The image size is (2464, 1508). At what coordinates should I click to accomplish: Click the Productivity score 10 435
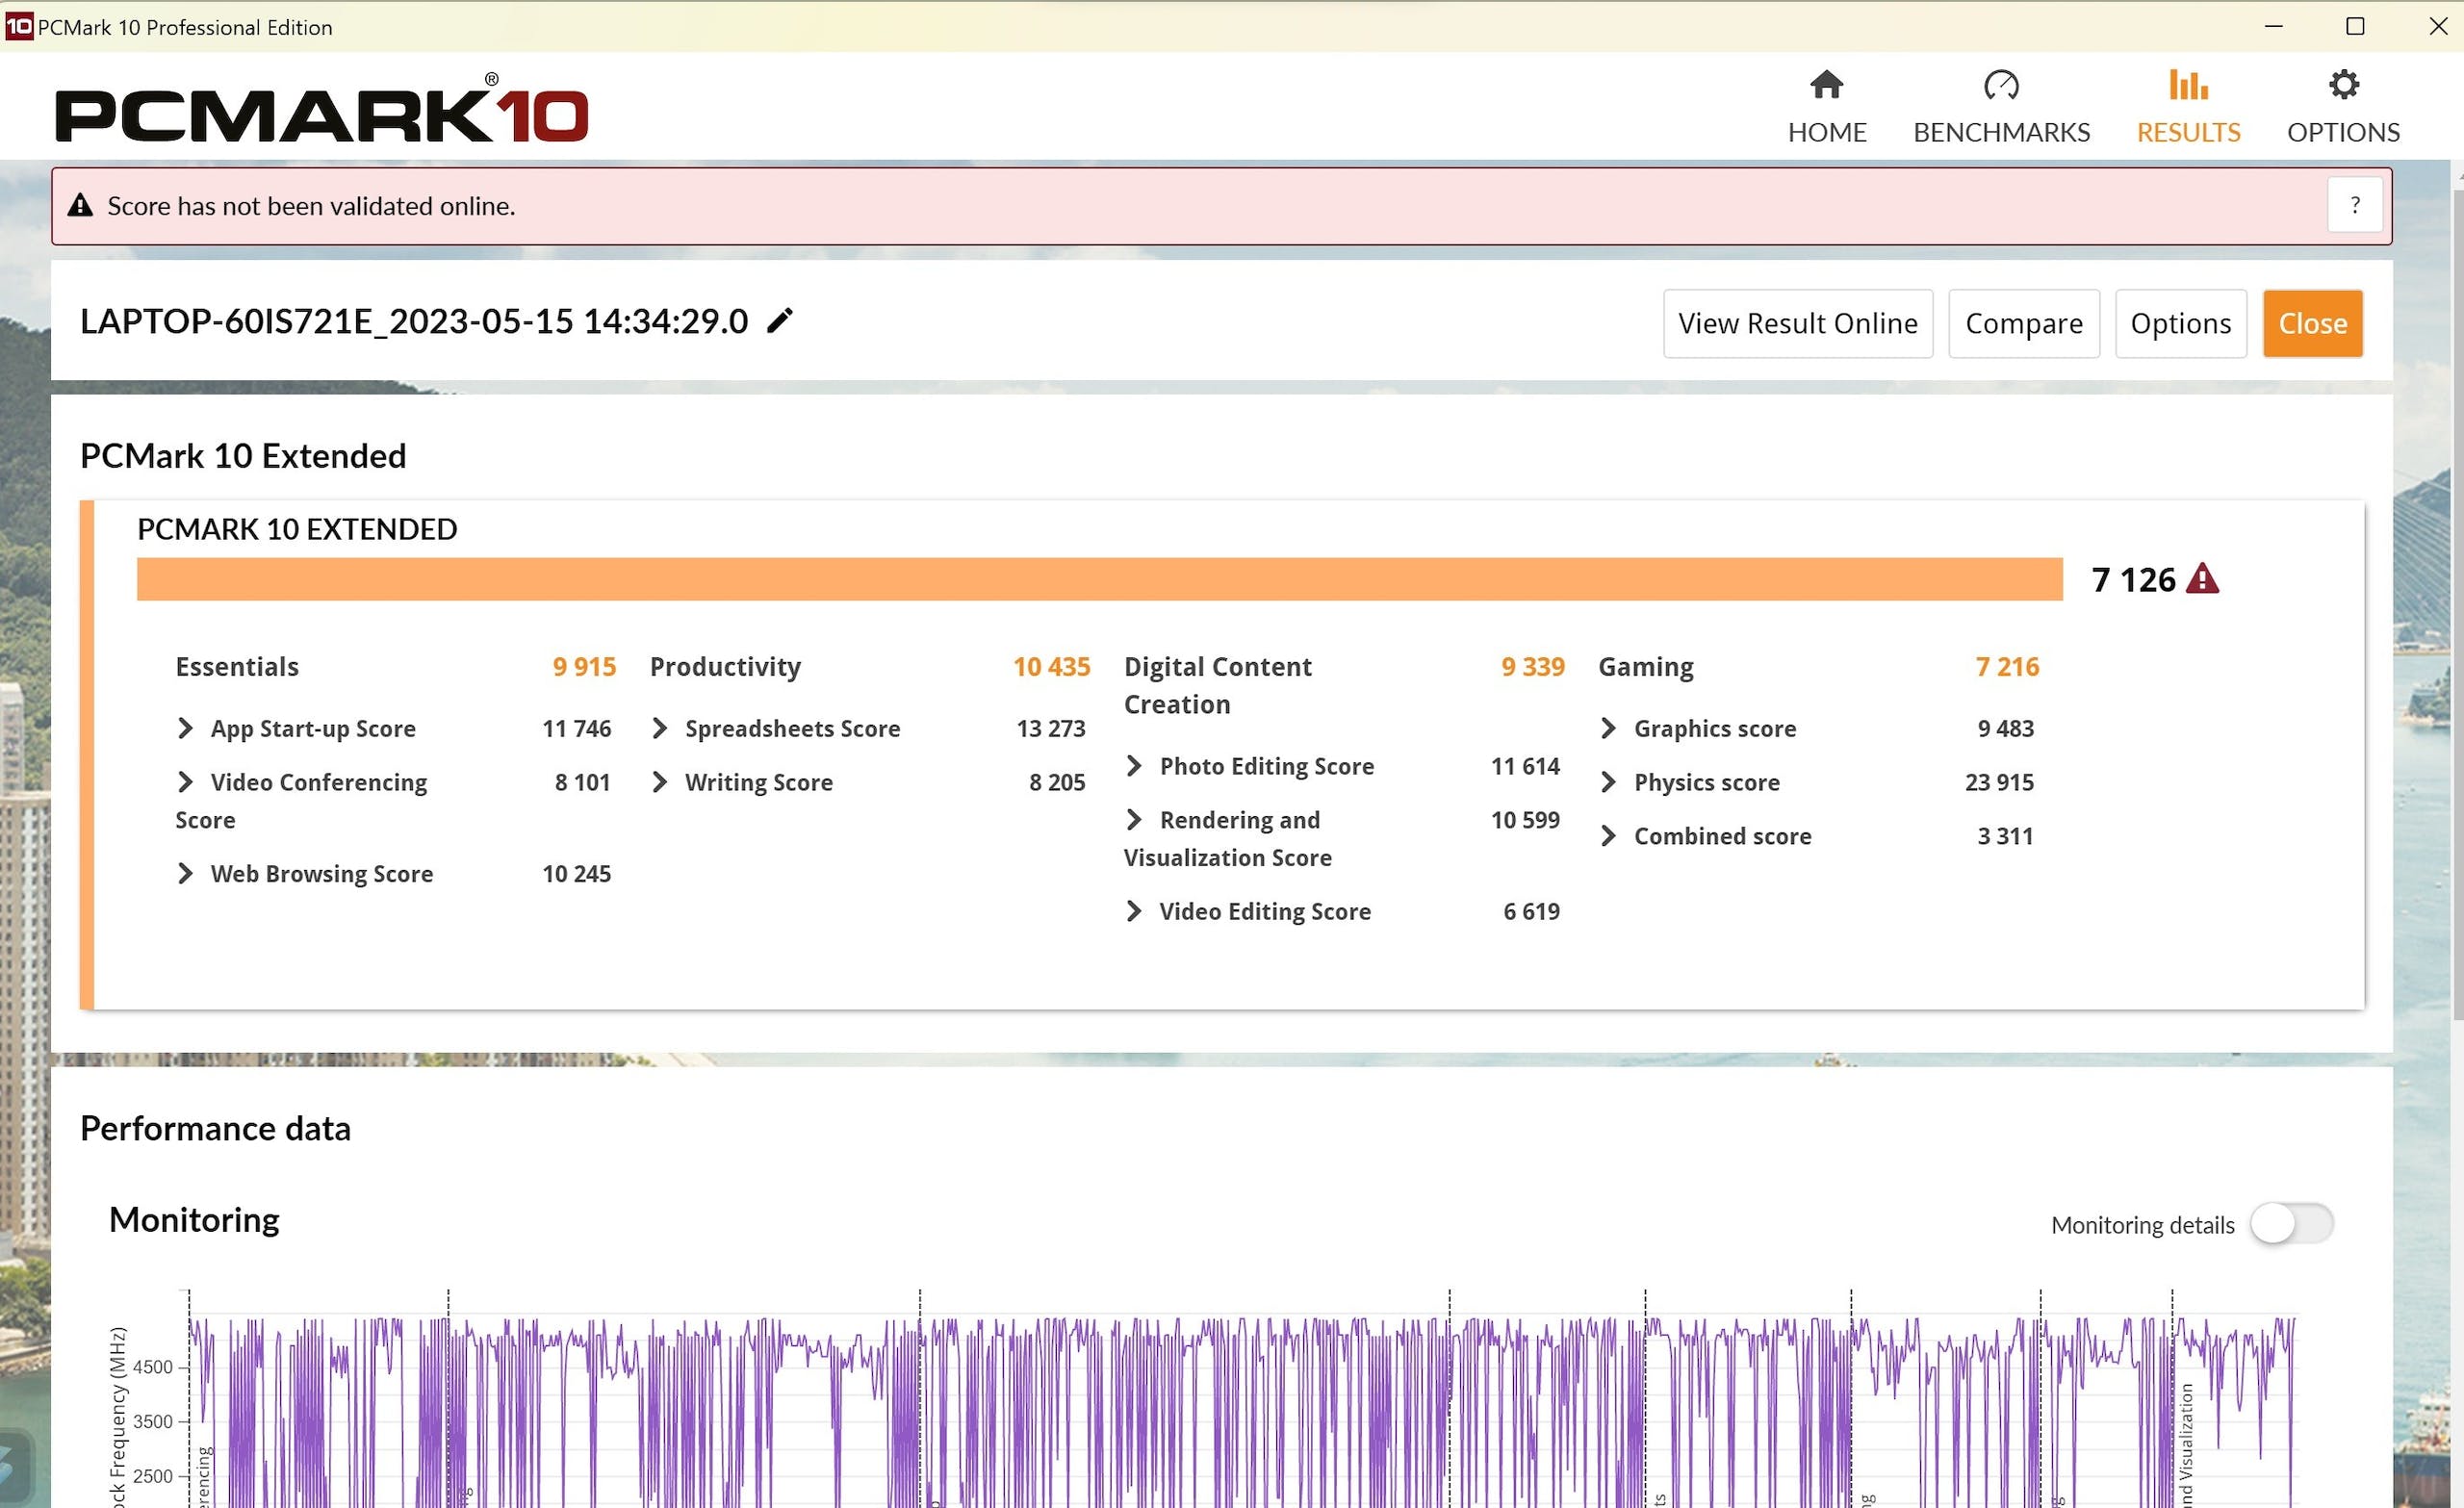pos(1051,666)
